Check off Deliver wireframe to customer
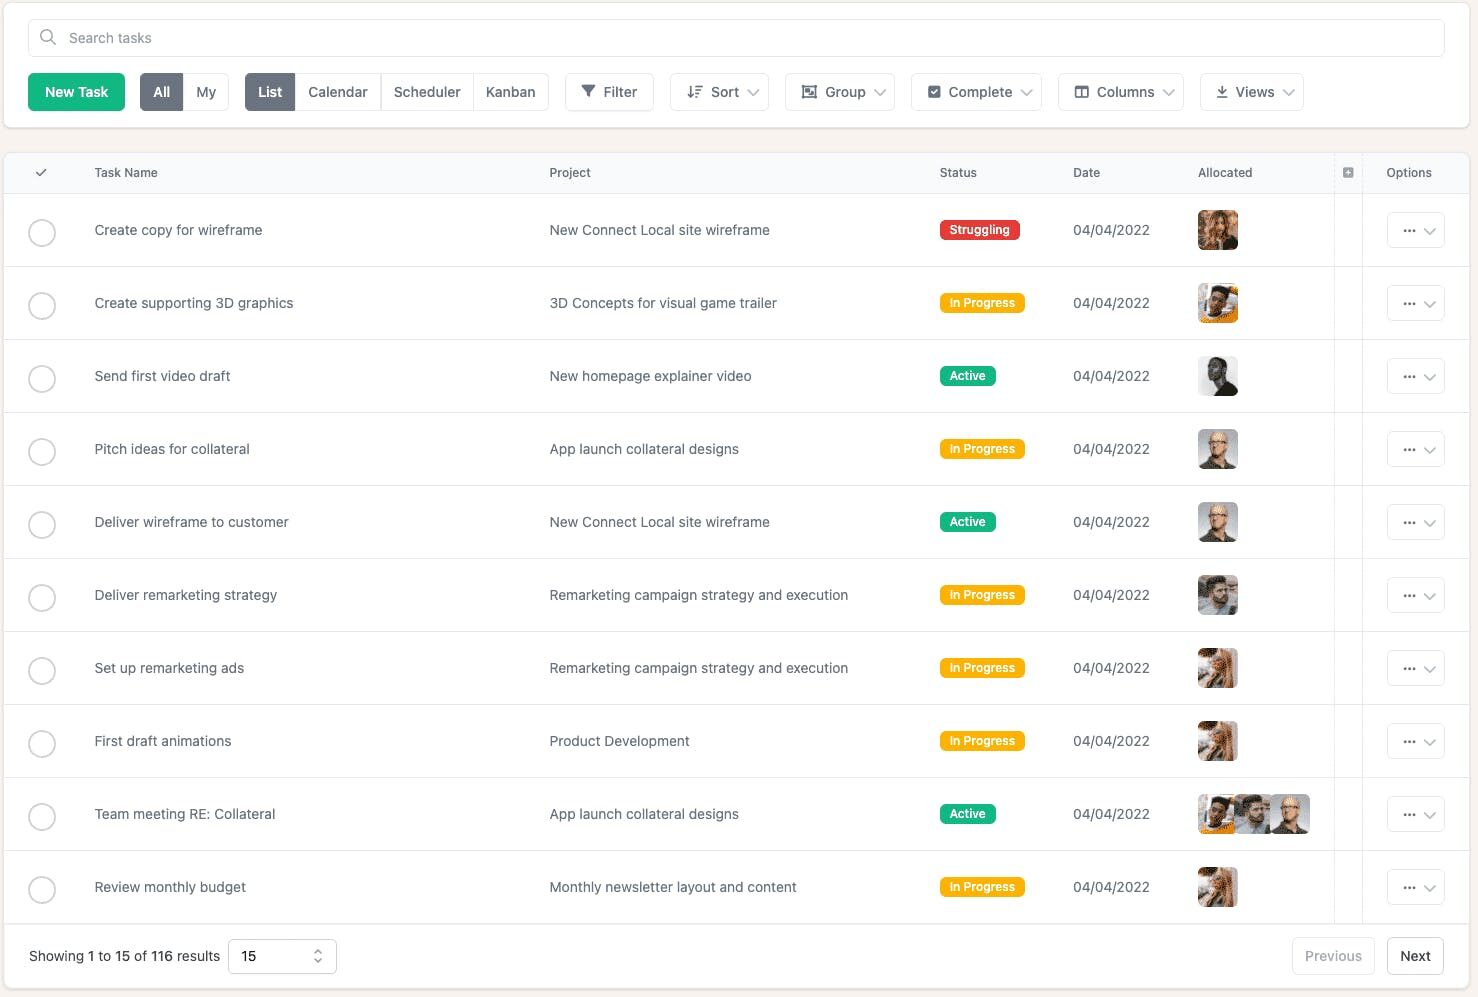The width and height of the screenshot is (1478, 997). 42,525
